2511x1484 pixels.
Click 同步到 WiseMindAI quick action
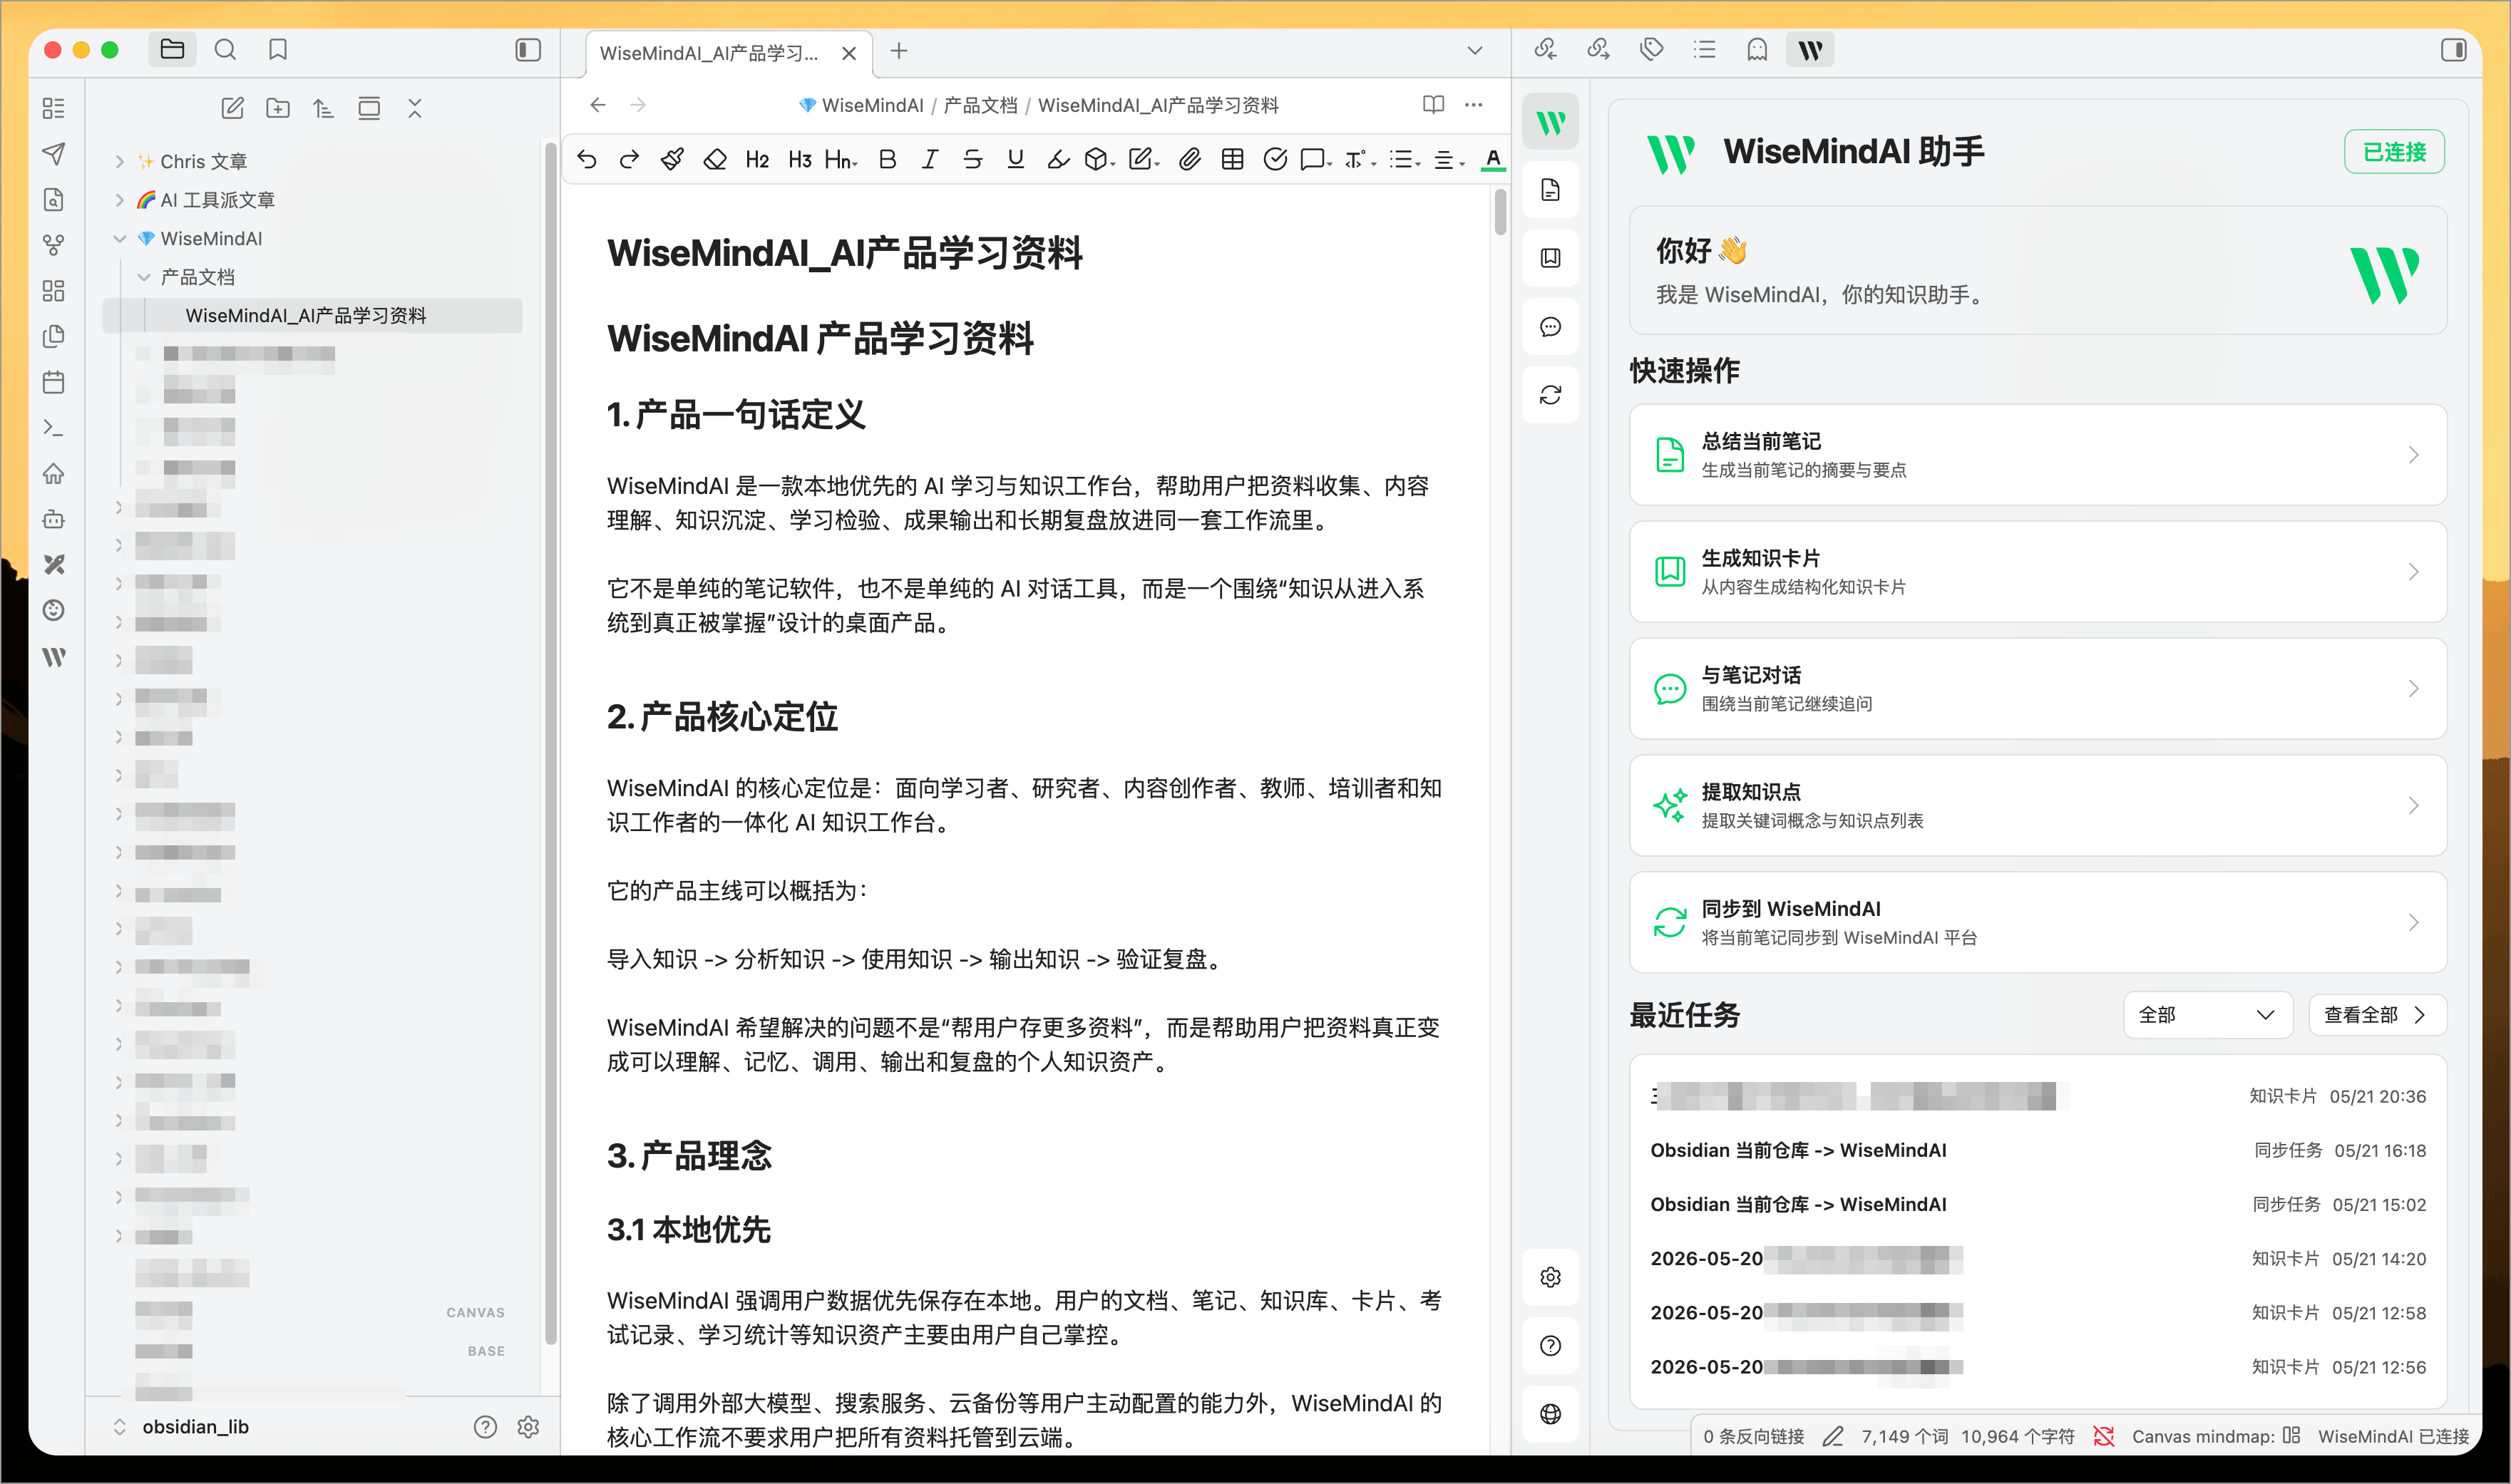click(x=2038, y=923)
